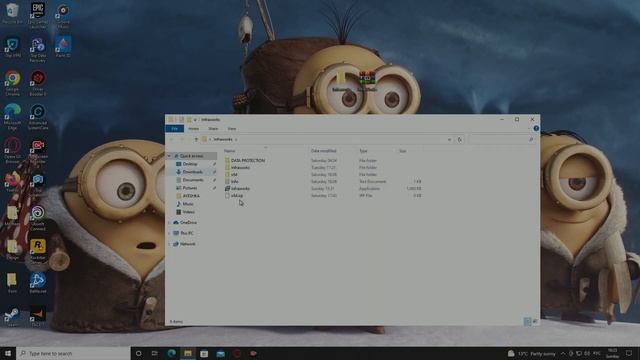The image size is (640, 360).
Task: Open the Home ribbon tab
Action: coord(193,129)
